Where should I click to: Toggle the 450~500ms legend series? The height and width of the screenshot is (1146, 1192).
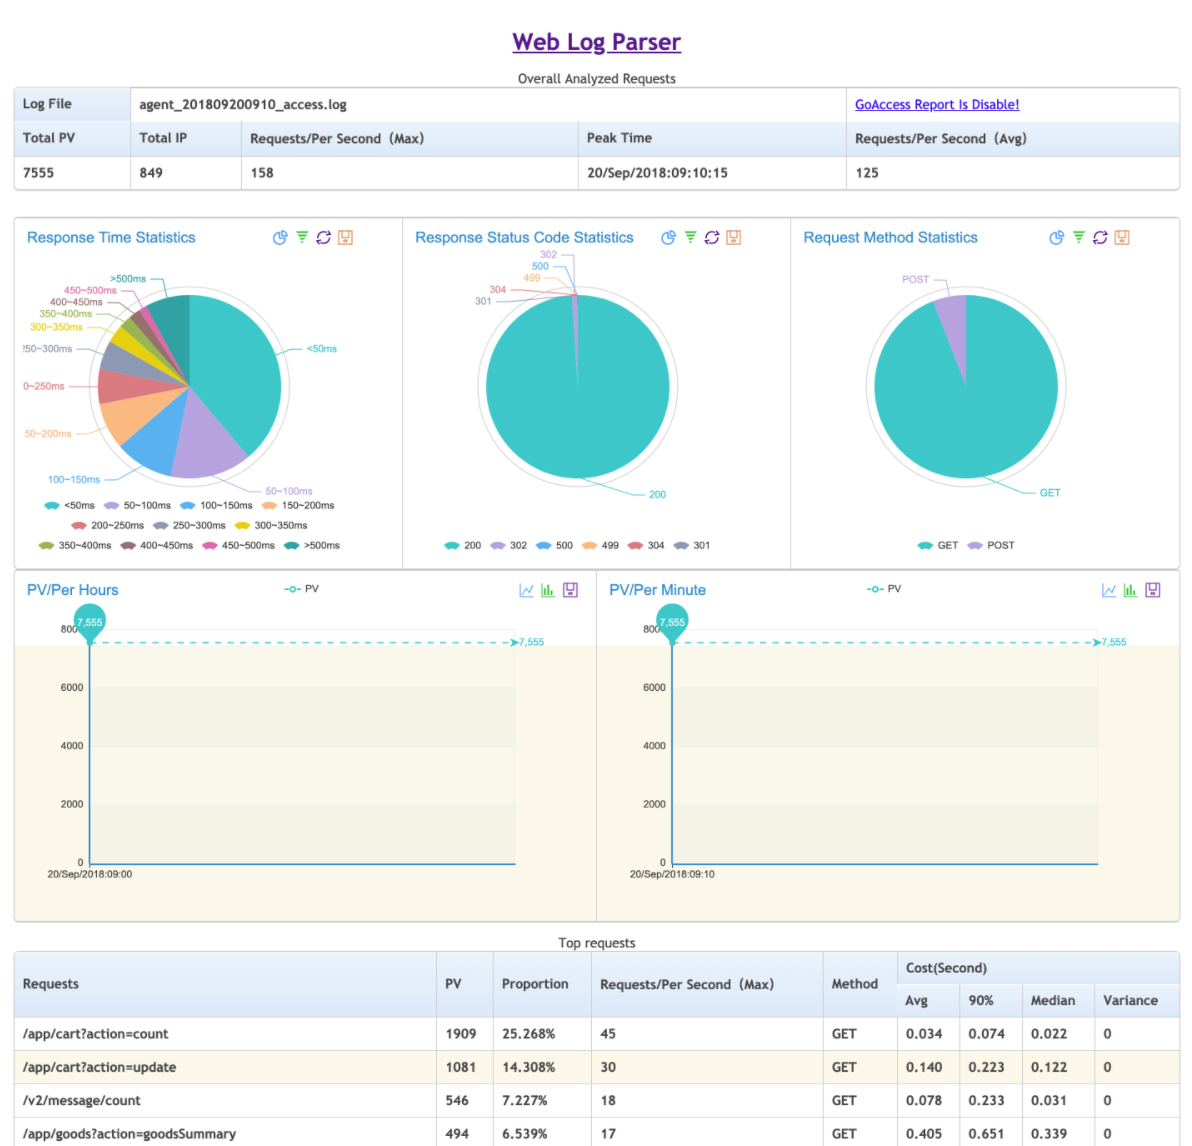[238, 545]
